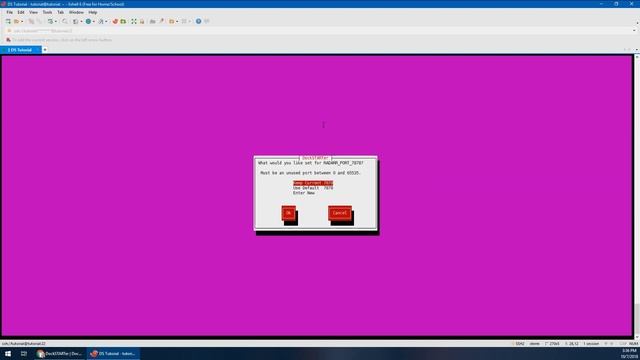The image size is (640, 360).
Task: Expand the color scheme dropdown arrow
Action: pyautogui.click(x=81, y=22)
